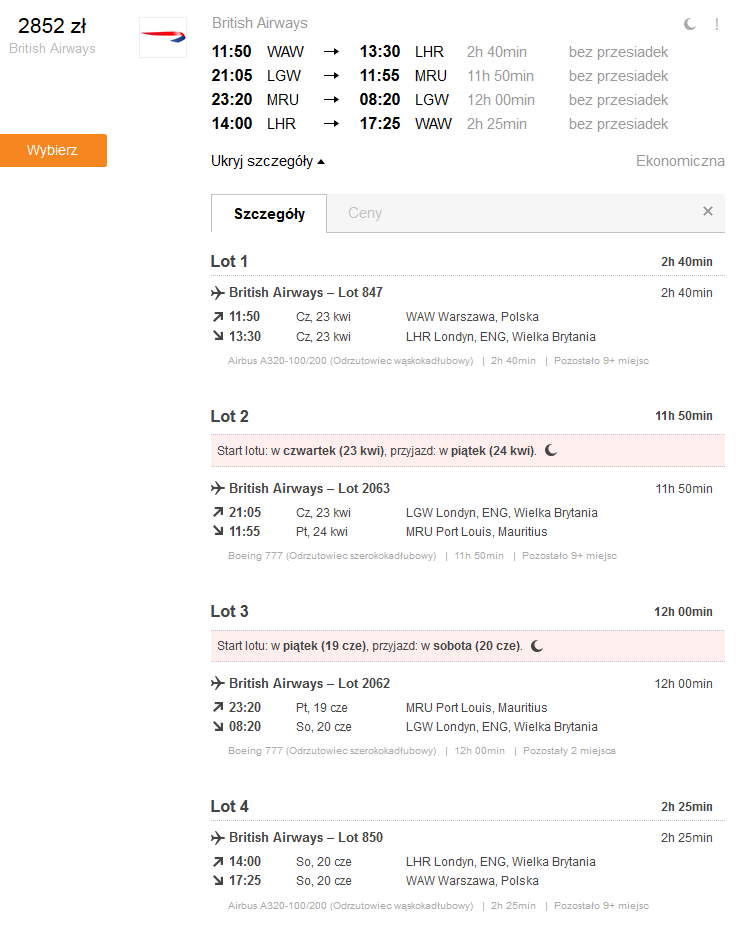Screen dimensions: 742x934
Task: Click the airplane icon beside Lot 2062
Action: (217, 683)
